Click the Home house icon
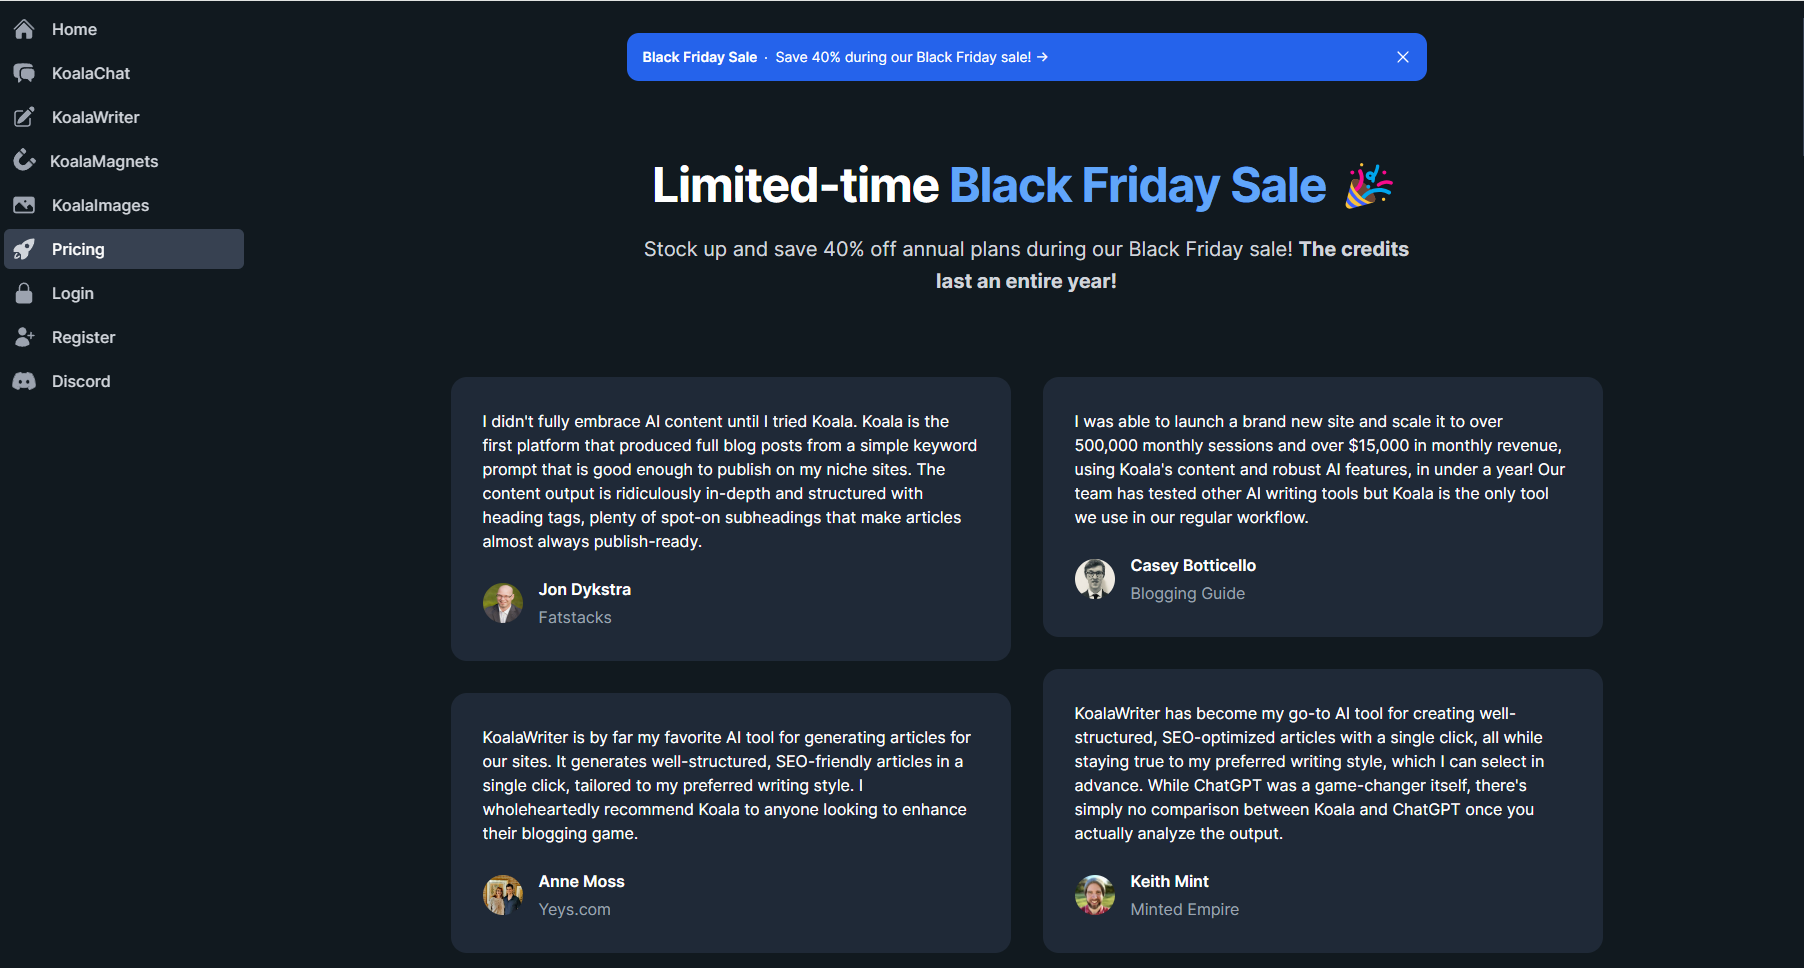 pos(24,30)
